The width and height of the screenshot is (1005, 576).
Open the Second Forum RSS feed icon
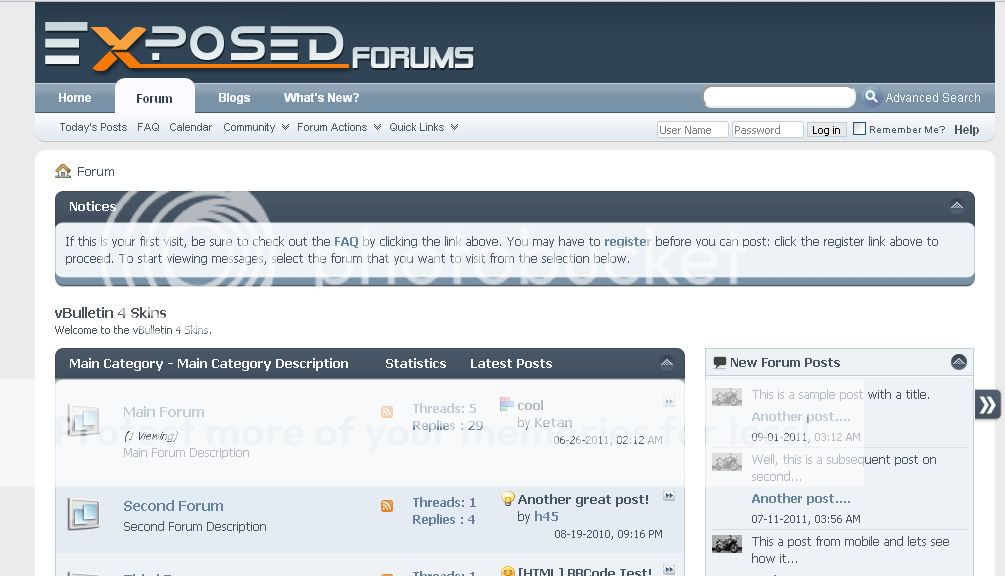386,506
